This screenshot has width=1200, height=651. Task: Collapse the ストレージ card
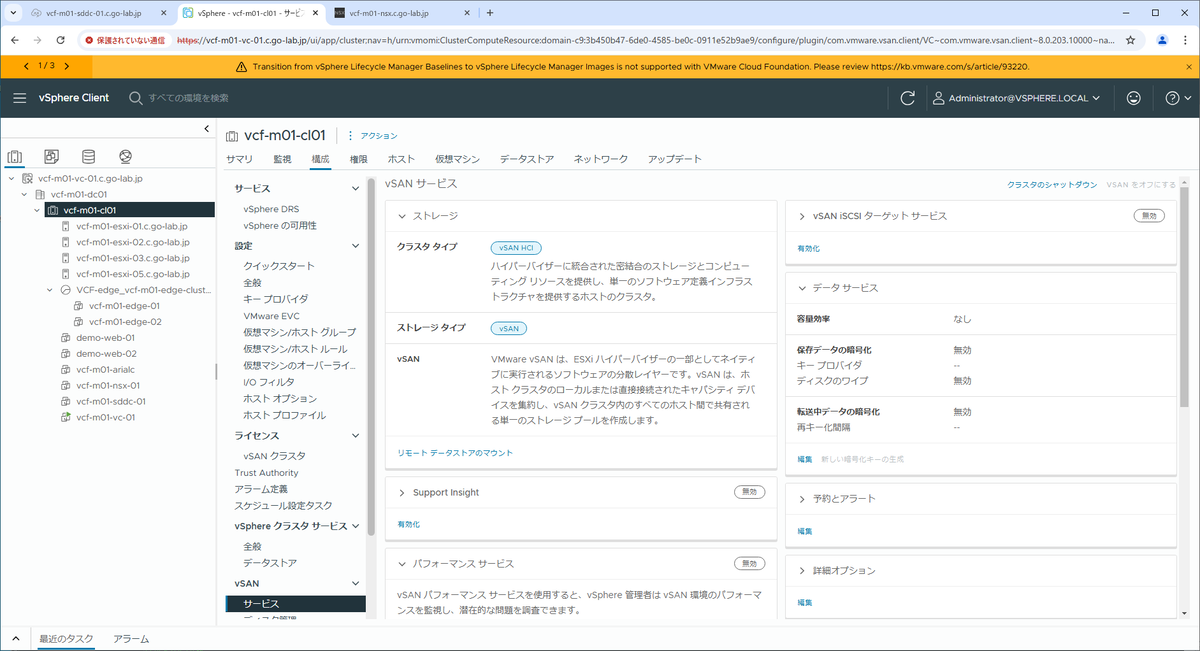coord(402,215)
